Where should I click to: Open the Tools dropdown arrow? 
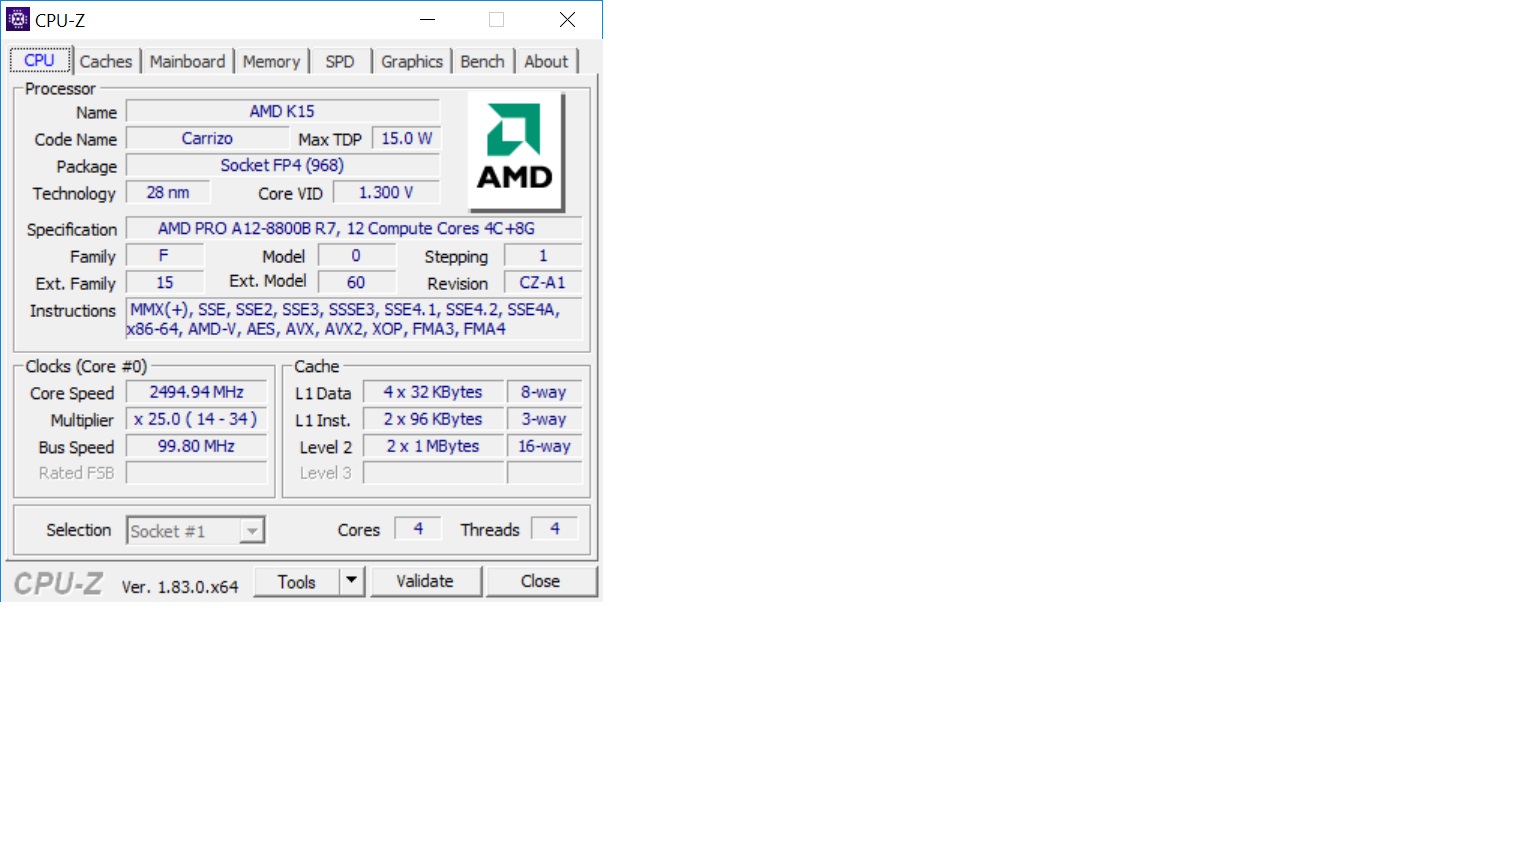click(x=351, y=581)
